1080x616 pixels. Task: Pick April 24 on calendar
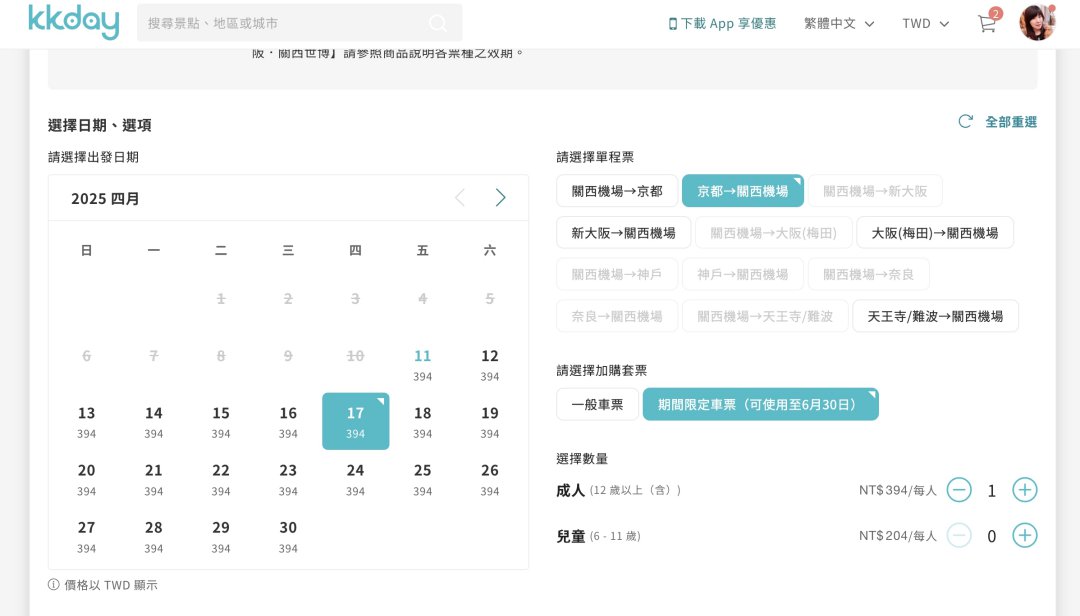355,479
